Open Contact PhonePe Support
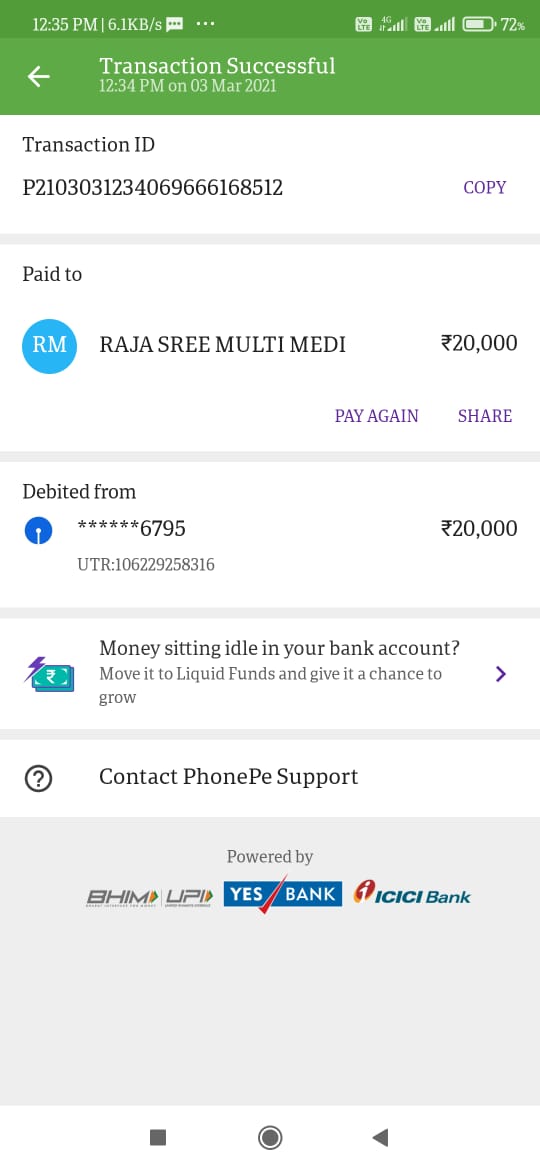The width and height of the screenshot is (540, 1170). coord(270,778)
